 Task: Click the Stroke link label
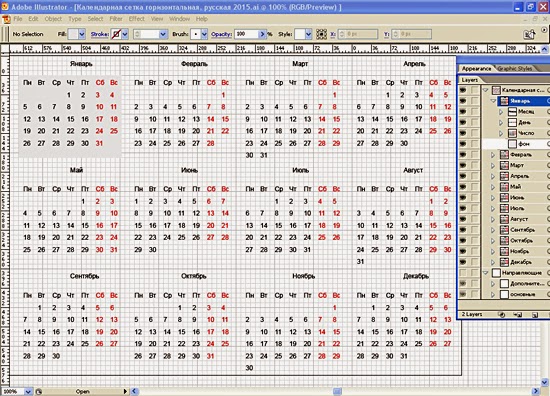(x=100, y=34)
